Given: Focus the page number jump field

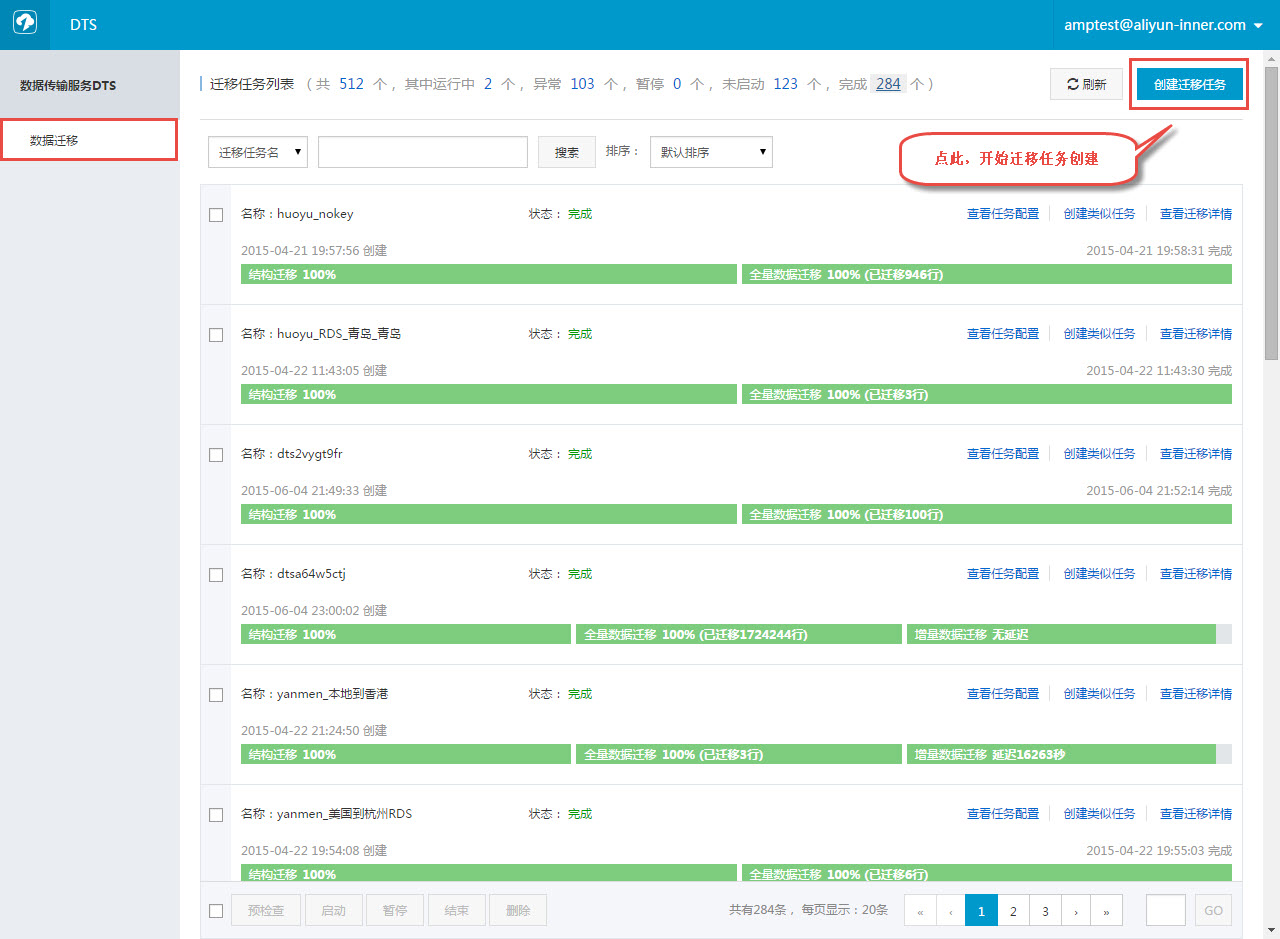Looking at the screenshot, I should coord(1166,911).
